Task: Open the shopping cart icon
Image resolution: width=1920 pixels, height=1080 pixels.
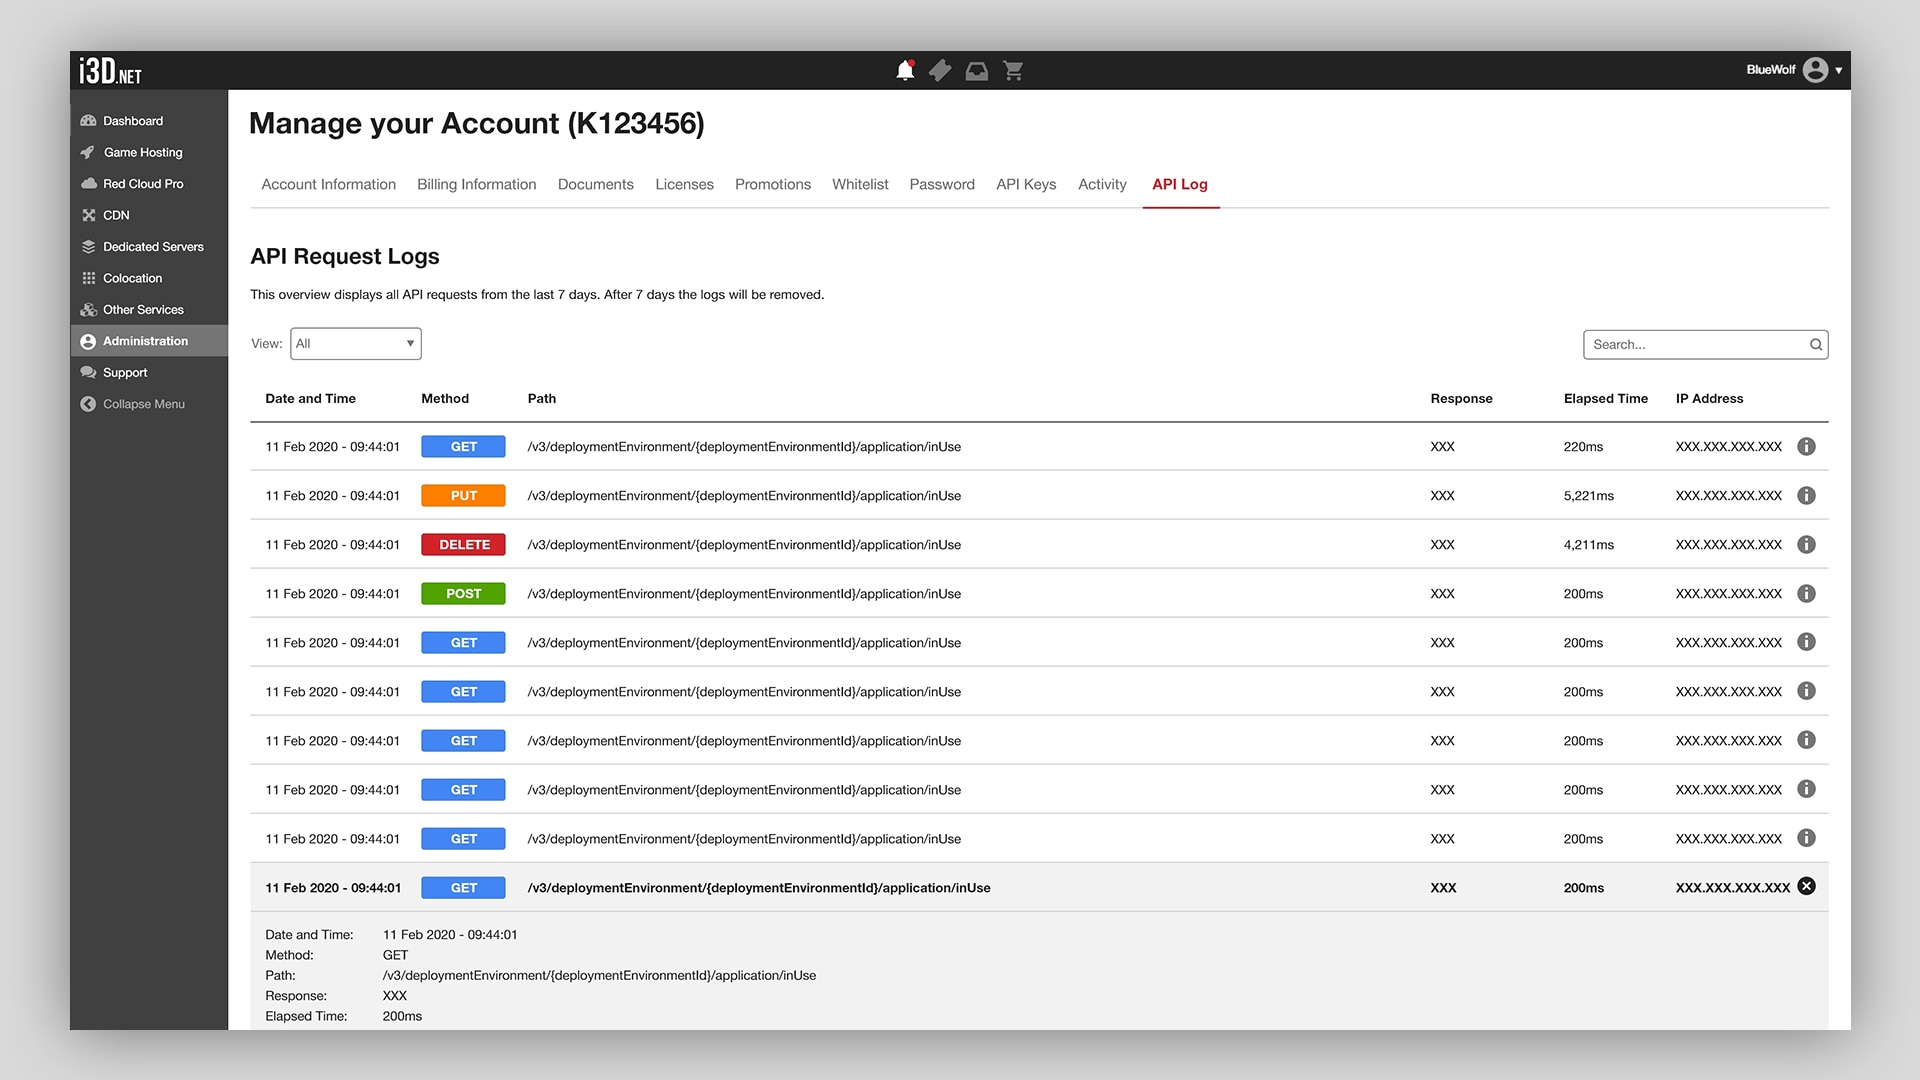Action: [x=1013, y=70]
